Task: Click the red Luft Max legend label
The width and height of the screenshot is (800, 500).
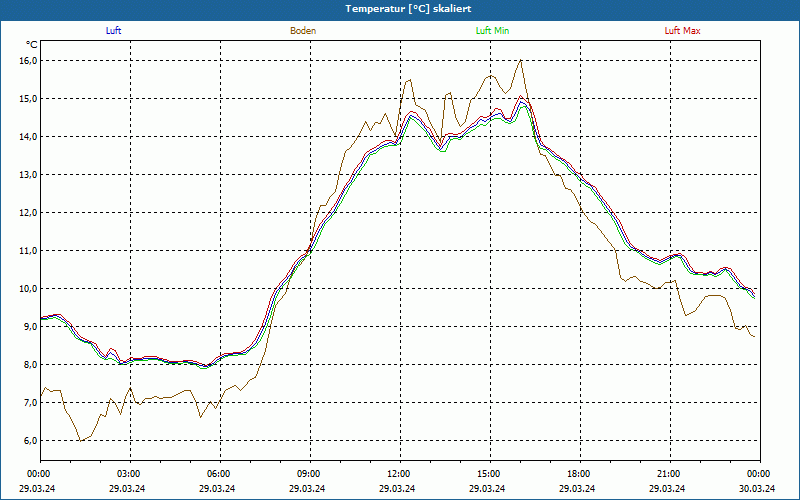Action: point(682,31)
